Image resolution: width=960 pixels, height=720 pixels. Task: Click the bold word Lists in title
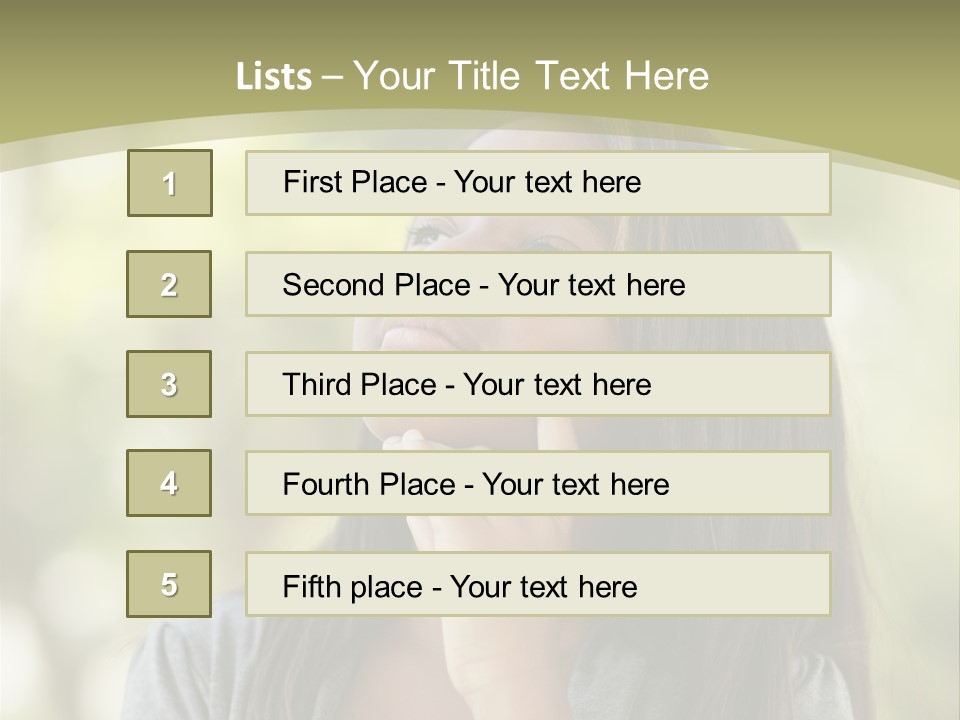274,77
